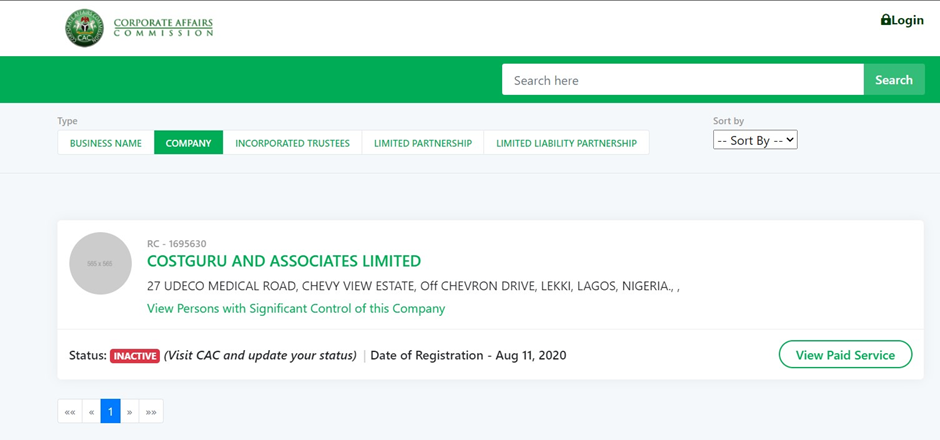Click the grey company placeholder avatar
The image size is (940, 440).
[100, 263]
